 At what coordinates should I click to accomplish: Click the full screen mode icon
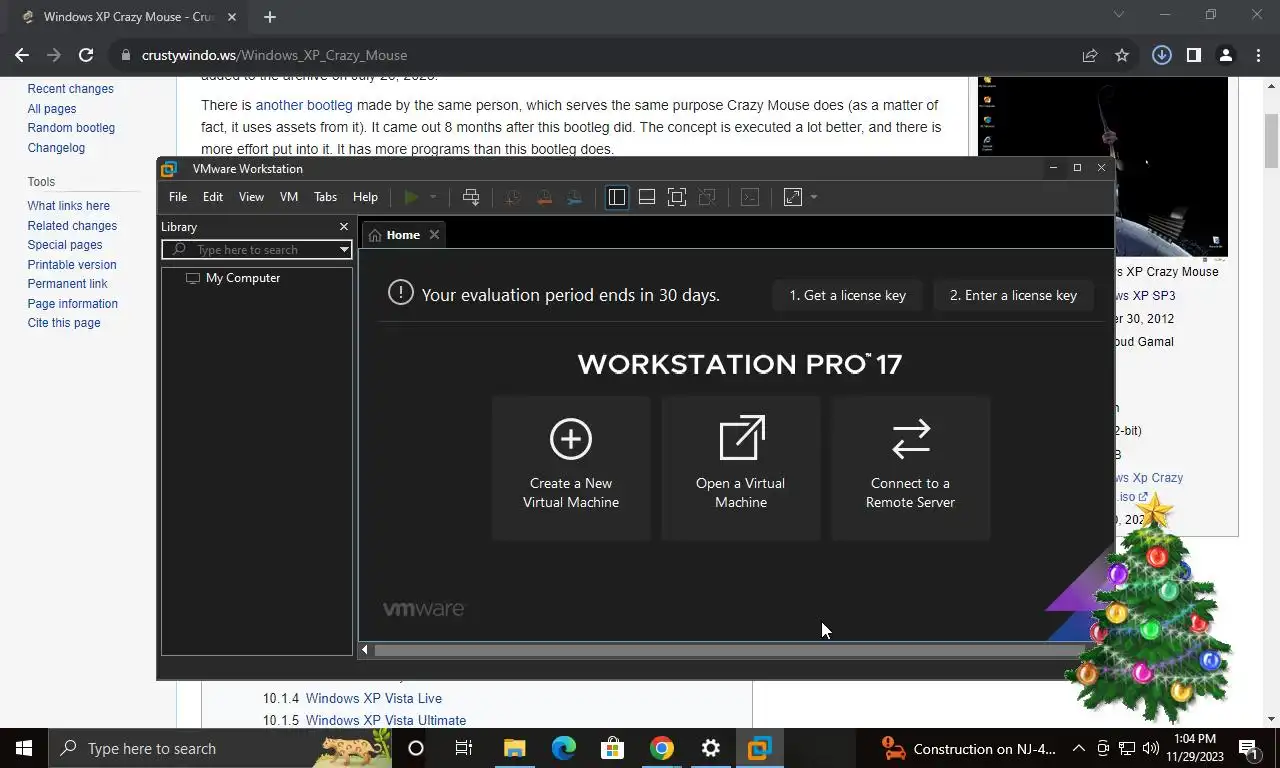tap(677, 197)
